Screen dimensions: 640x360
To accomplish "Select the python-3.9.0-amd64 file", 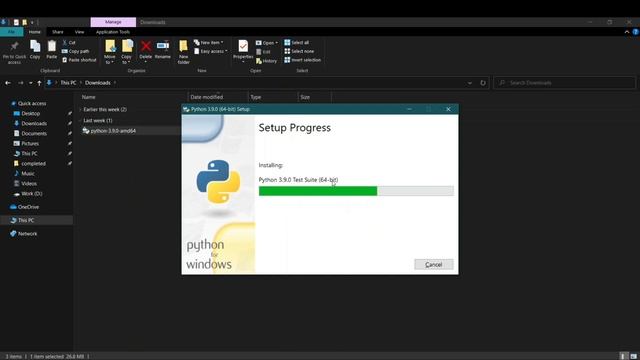I will click(x=113, y=131).
